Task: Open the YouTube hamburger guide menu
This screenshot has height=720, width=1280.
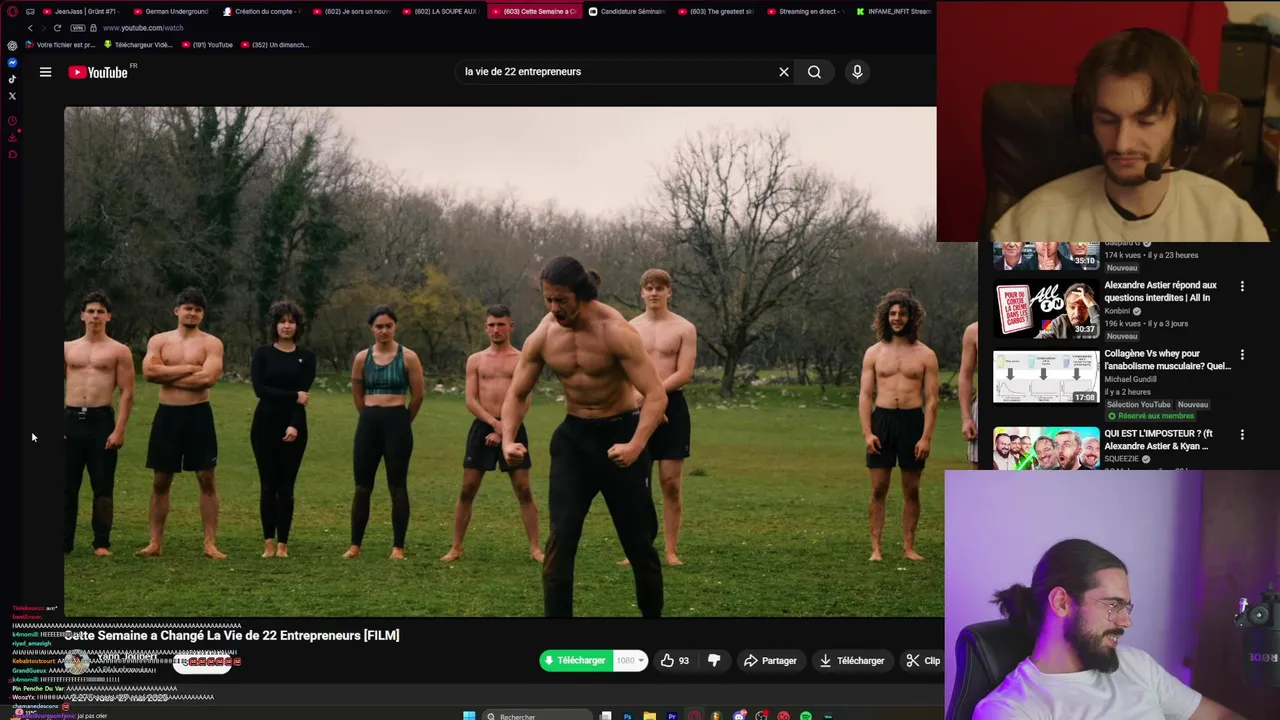Action: (45, 72)
